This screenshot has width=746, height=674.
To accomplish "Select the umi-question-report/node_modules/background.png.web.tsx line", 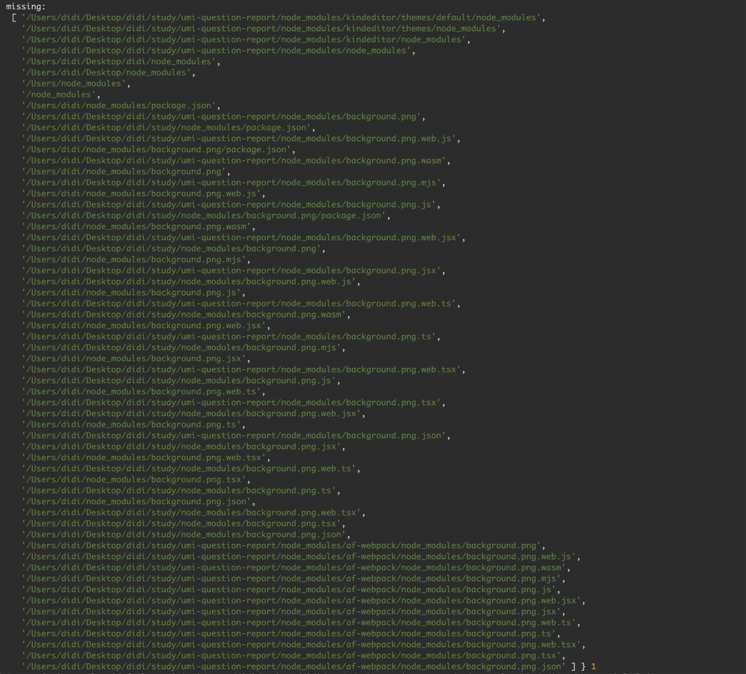I will (244, 370).
